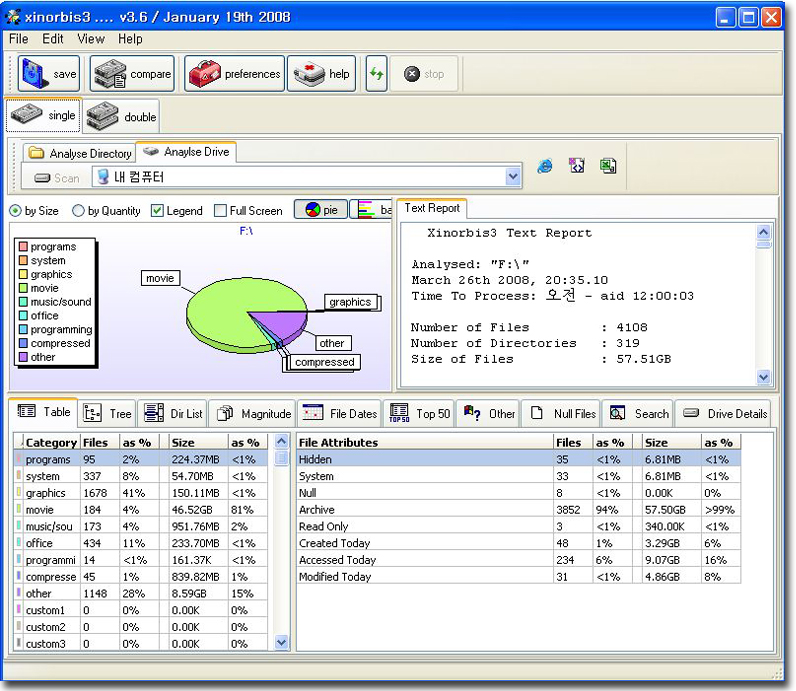Select the custom1 category row
The image size is (796, 691).
click(141, 610)
